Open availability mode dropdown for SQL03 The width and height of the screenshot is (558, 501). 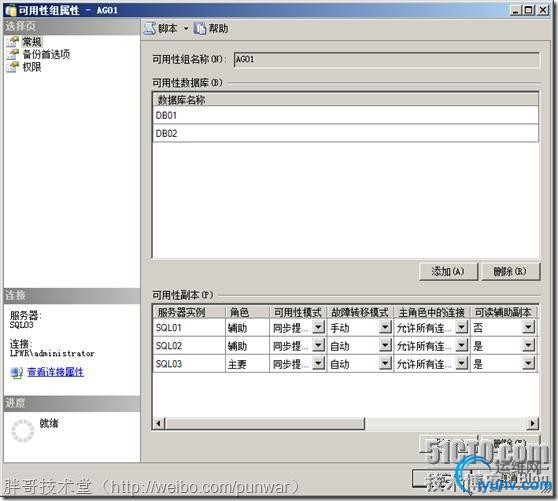pos(319,363)
